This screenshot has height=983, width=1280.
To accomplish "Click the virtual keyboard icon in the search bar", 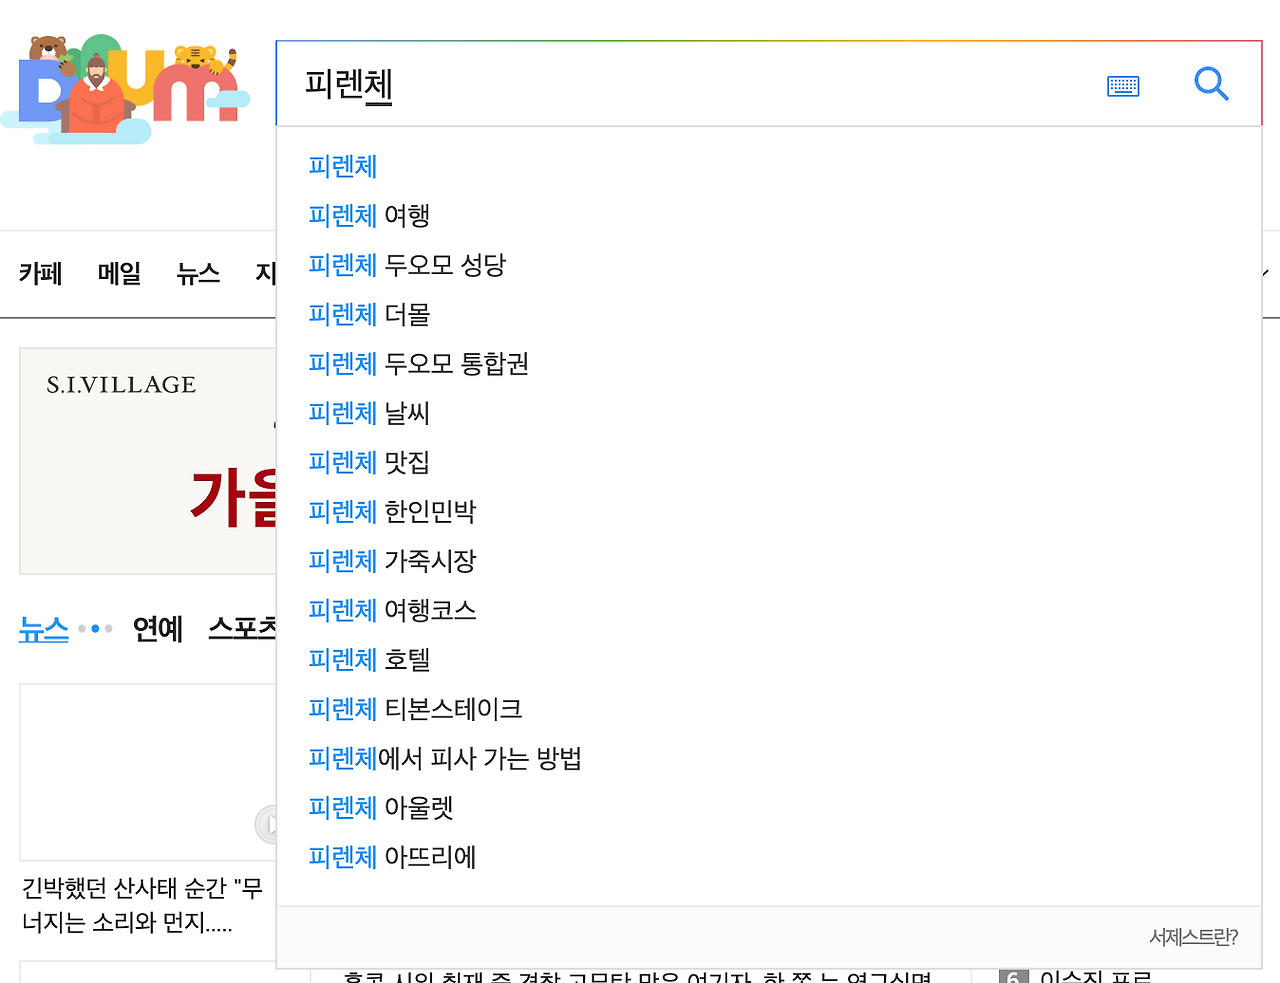I will pyautogui.click(x=1122, y=85).
